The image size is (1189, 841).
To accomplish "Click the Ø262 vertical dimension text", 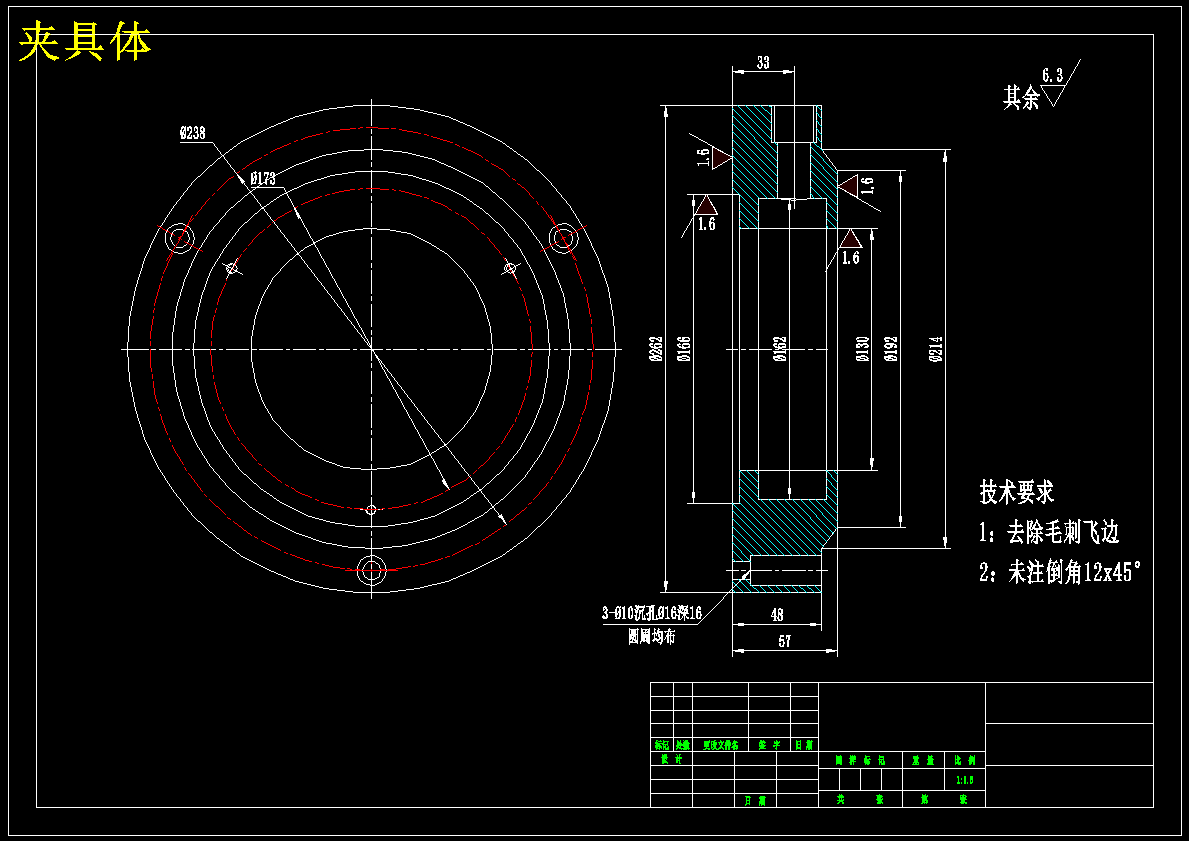I will click(657, 349).
